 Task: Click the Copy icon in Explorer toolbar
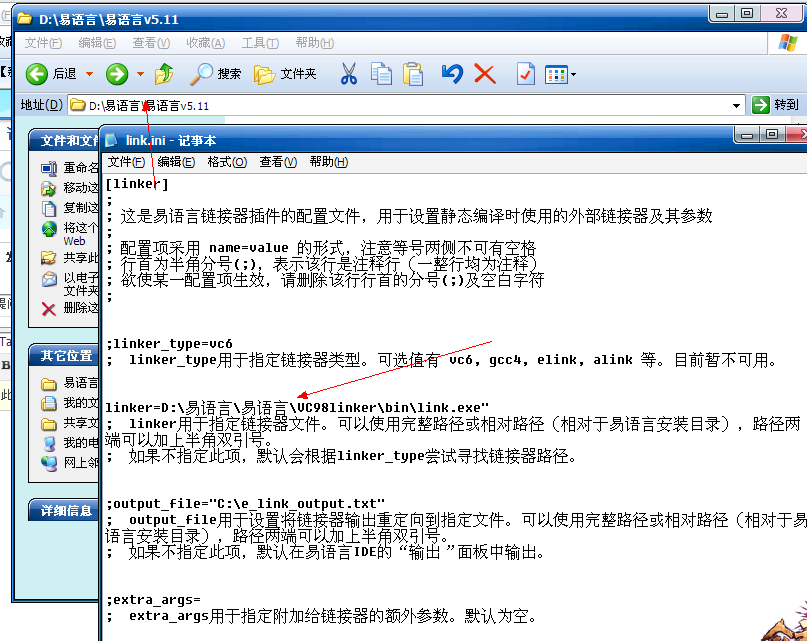pos(381,74)
